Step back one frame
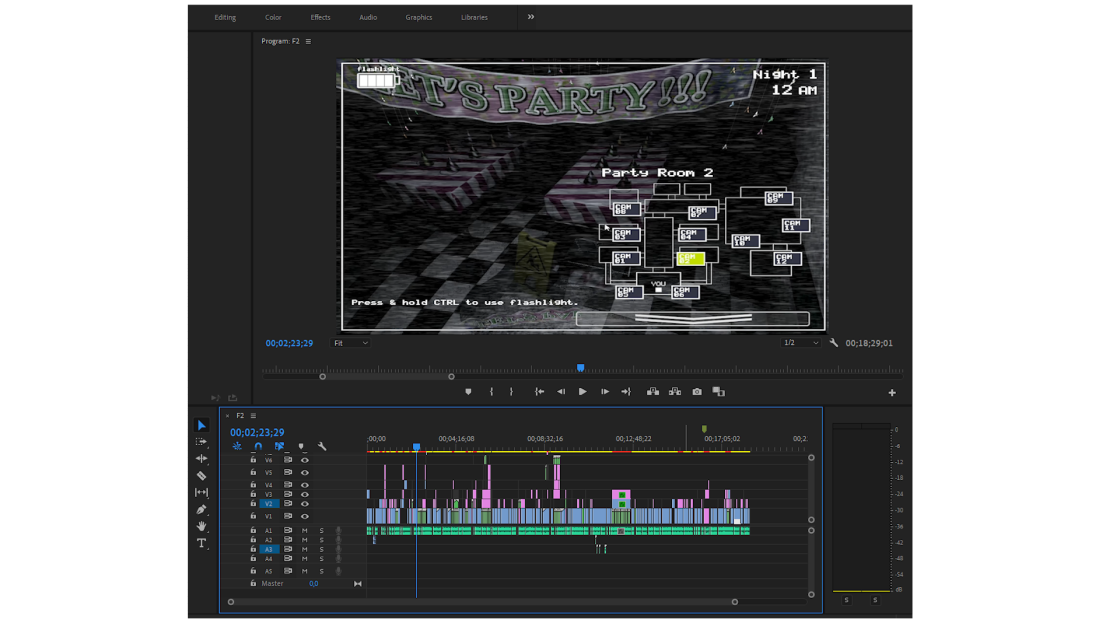The width and height of the screenshot is (1120, 630). 561,392
